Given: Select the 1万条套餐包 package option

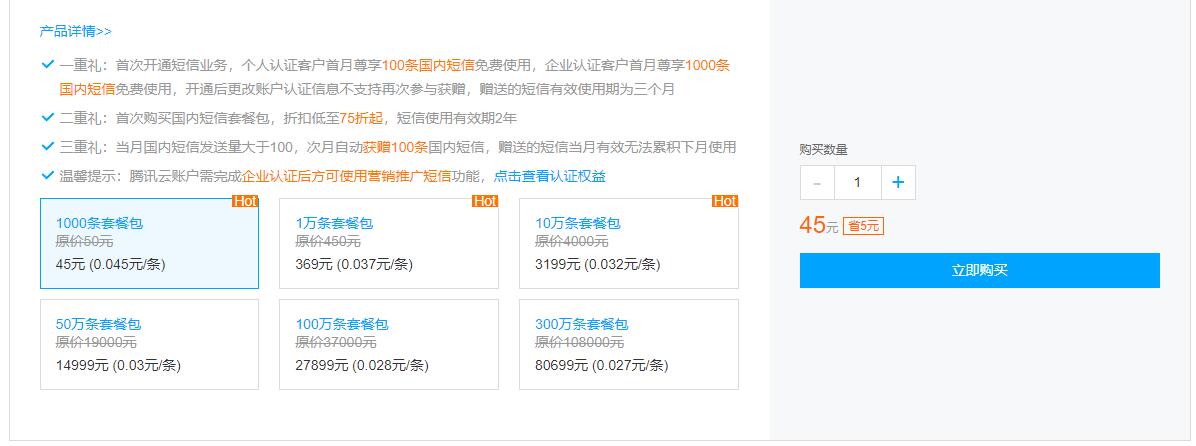Looking at the screenshot, I should [389, 244].
